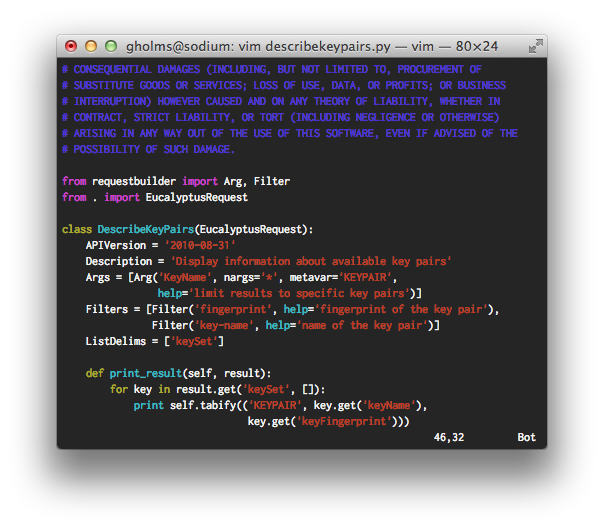This screenshot has height=528, width=604.
Task: Click 'name of the key pair' help string
Action: 362,325
